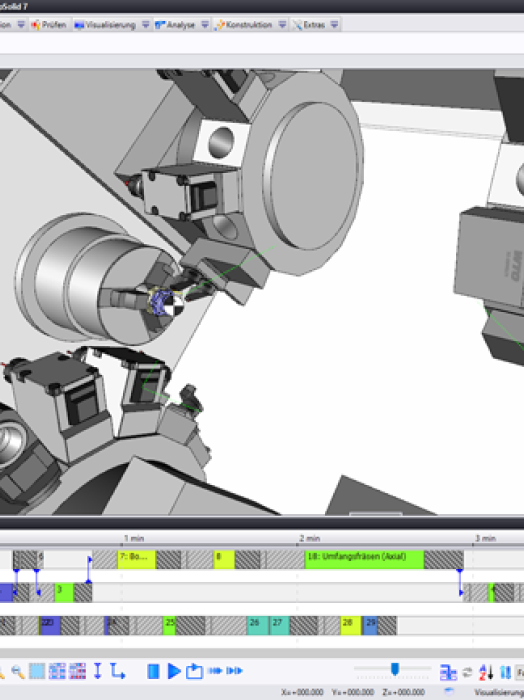Viewport: 524px width, 700px height.
Task: Open the Visualisierung menu
Action: (x=105, y=25)
